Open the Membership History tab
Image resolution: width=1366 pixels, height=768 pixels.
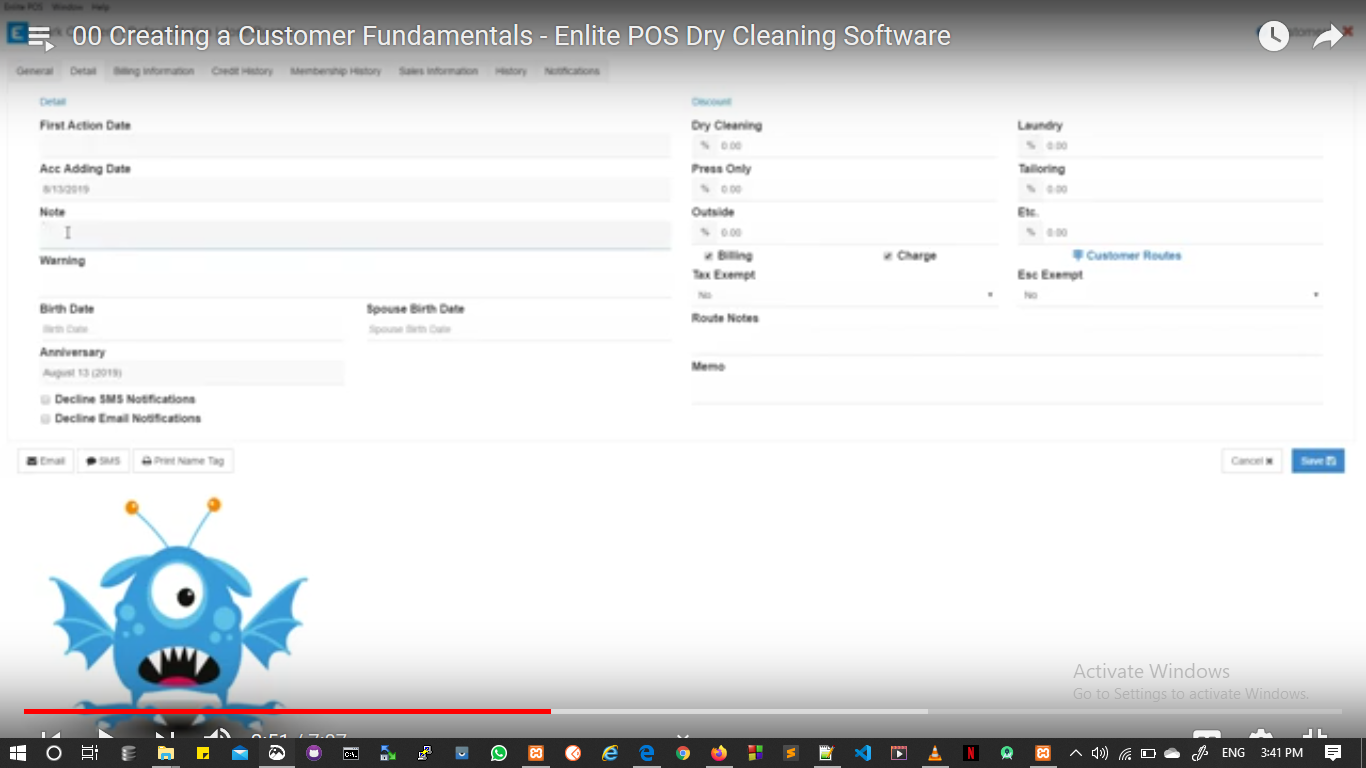(336, 72)
